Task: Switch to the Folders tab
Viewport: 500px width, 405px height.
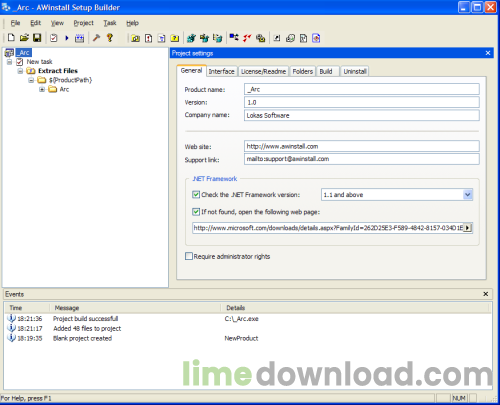Action: tap(303, 71)
